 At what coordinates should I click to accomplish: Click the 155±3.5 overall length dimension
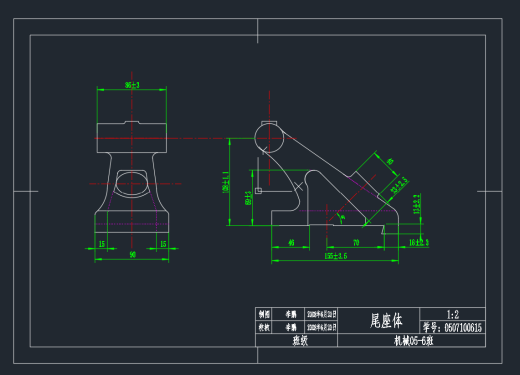click(x=336, y=256)
